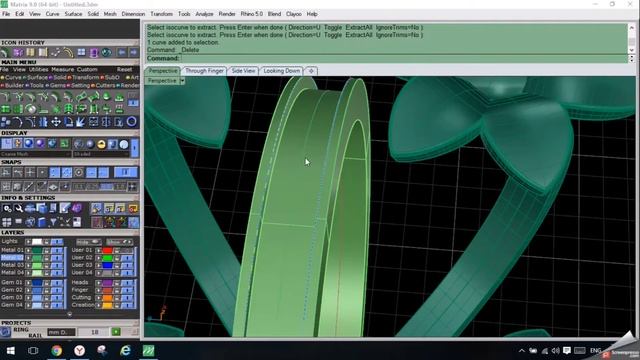Image resolution: width=640 pixels, height=360 pixels.
Task: Select the Circle tool in blue toolbar row
Action: point(131,122)
